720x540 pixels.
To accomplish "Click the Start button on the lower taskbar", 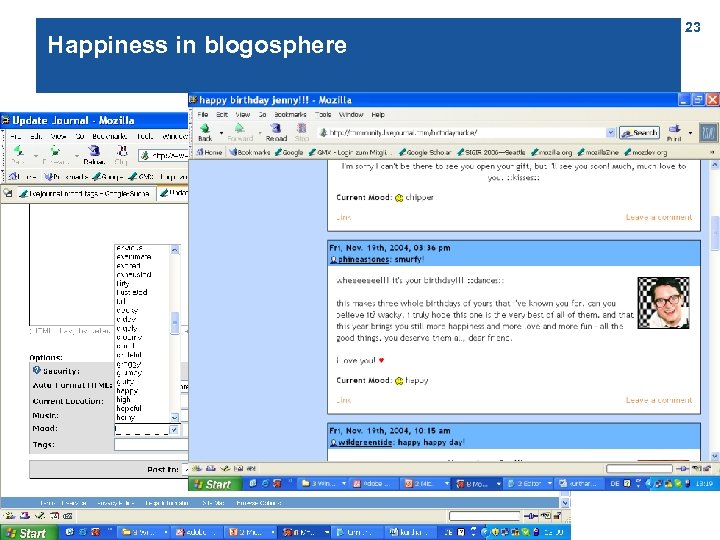I will tap(28, 533).
